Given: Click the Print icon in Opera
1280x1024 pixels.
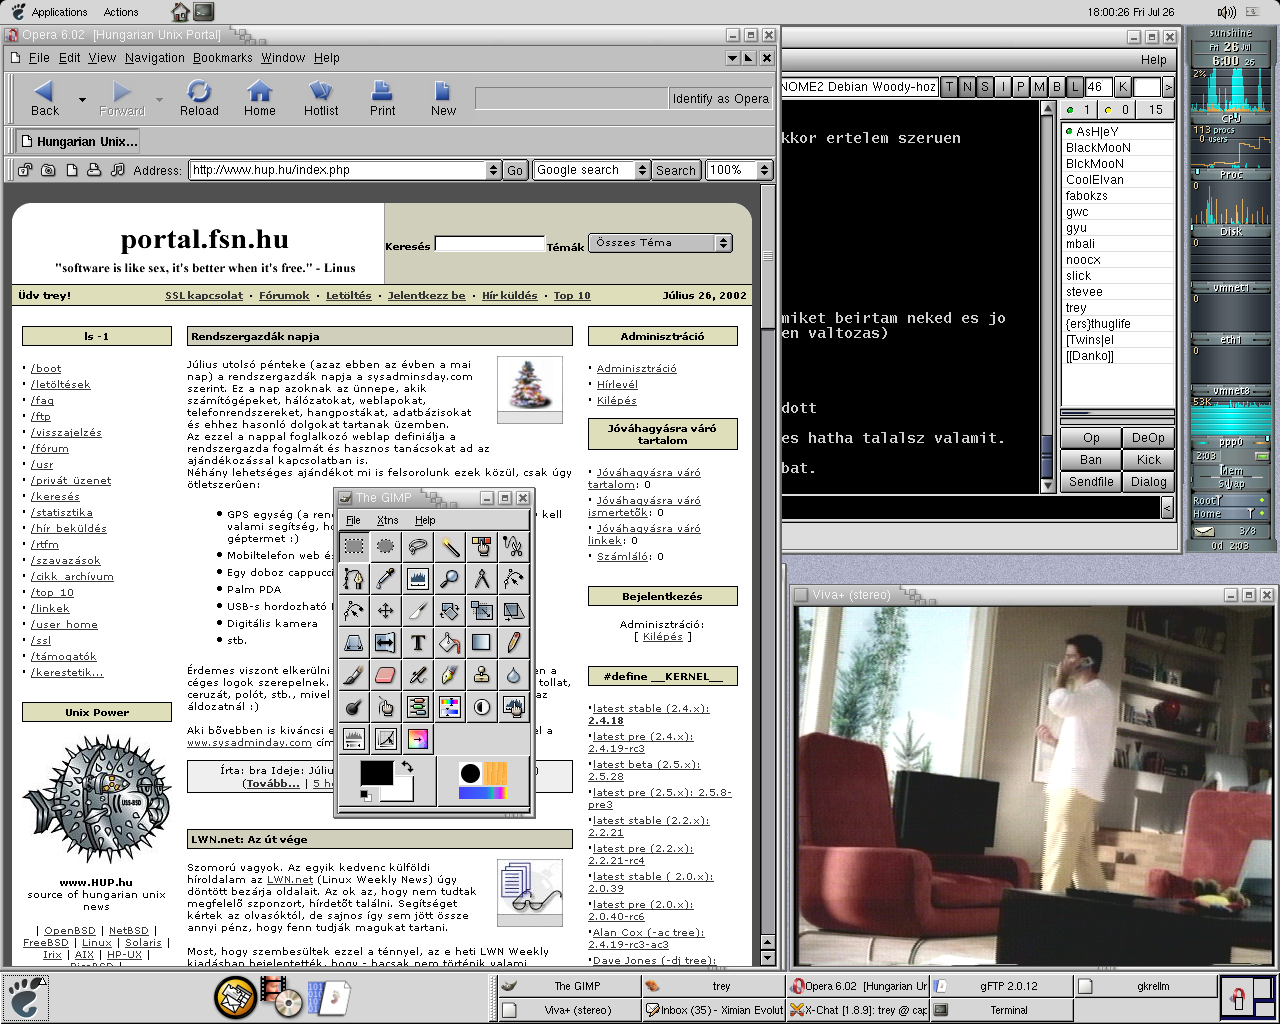Looking at the screenshot, I should [382, 98].
